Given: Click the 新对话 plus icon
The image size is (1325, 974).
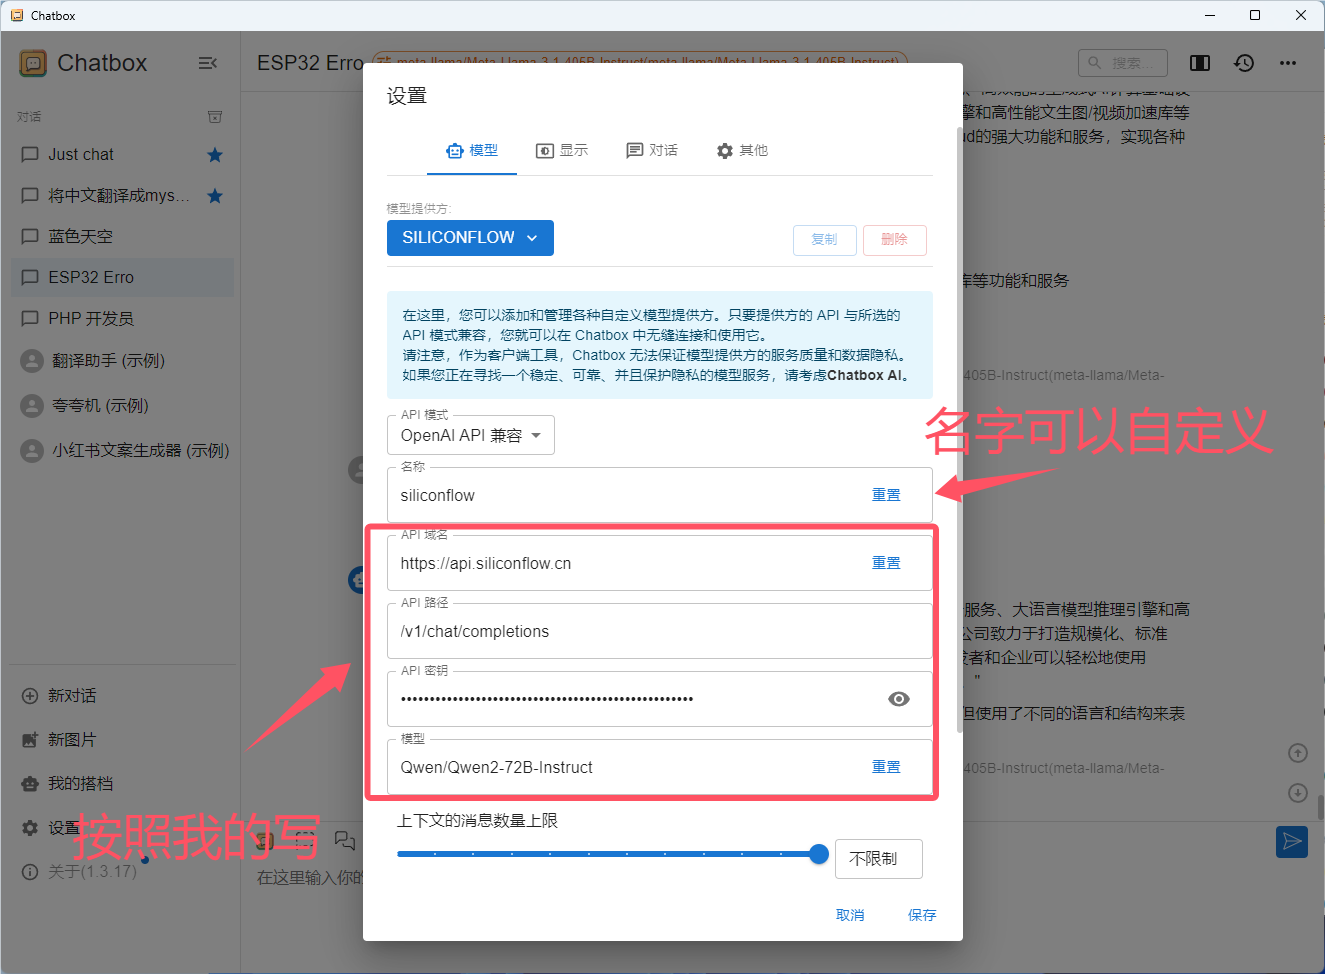Looking at the screenshot, I should pos(30,695).
